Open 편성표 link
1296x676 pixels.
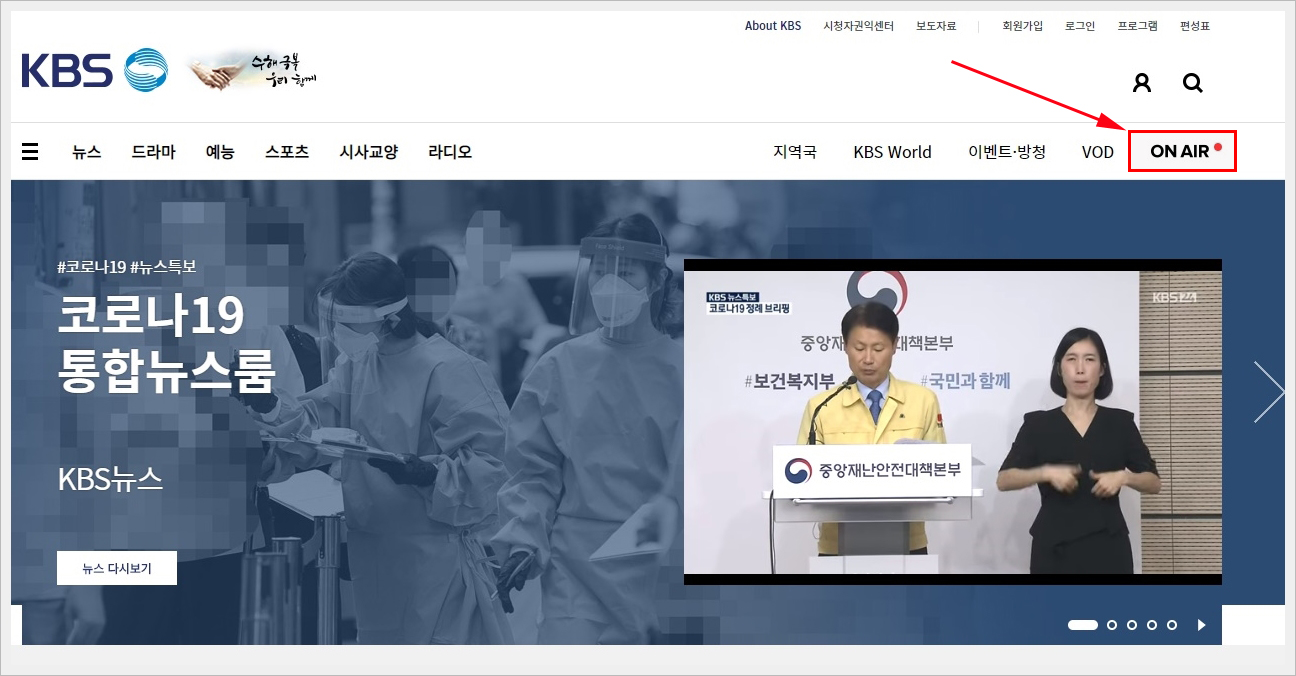point(1195,26)
